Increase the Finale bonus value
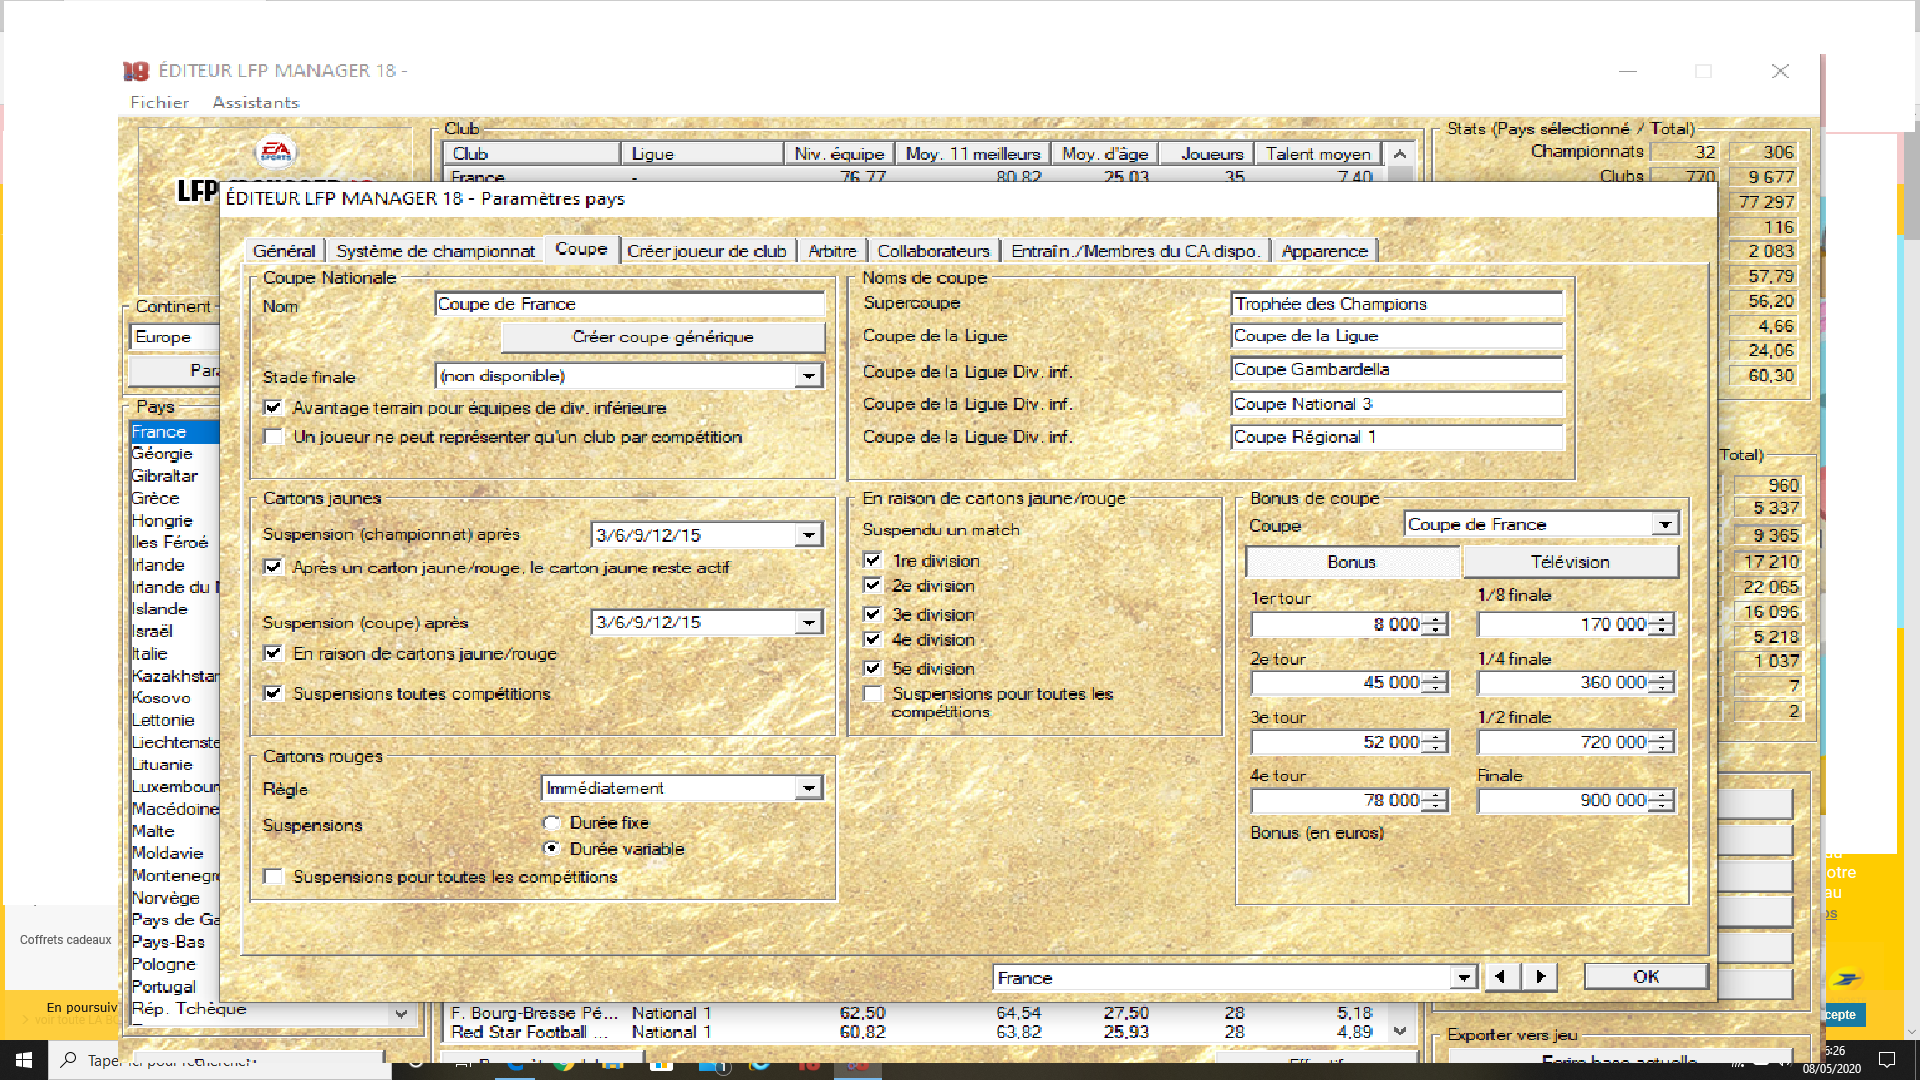 click(x=1662, y=795)
